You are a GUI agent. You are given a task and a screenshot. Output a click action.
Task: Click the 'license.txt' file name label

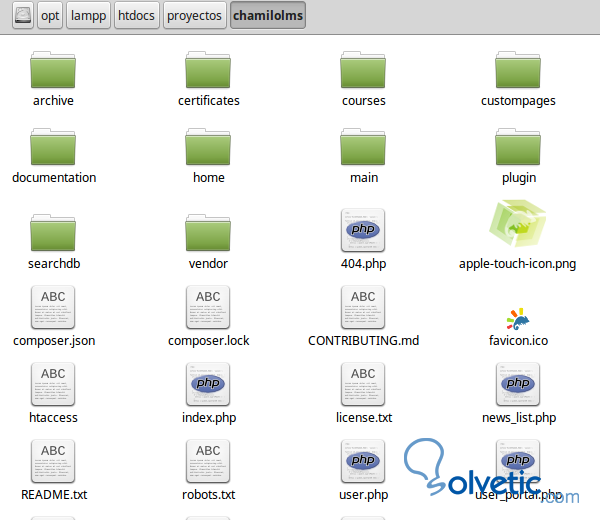coord(364,417)
